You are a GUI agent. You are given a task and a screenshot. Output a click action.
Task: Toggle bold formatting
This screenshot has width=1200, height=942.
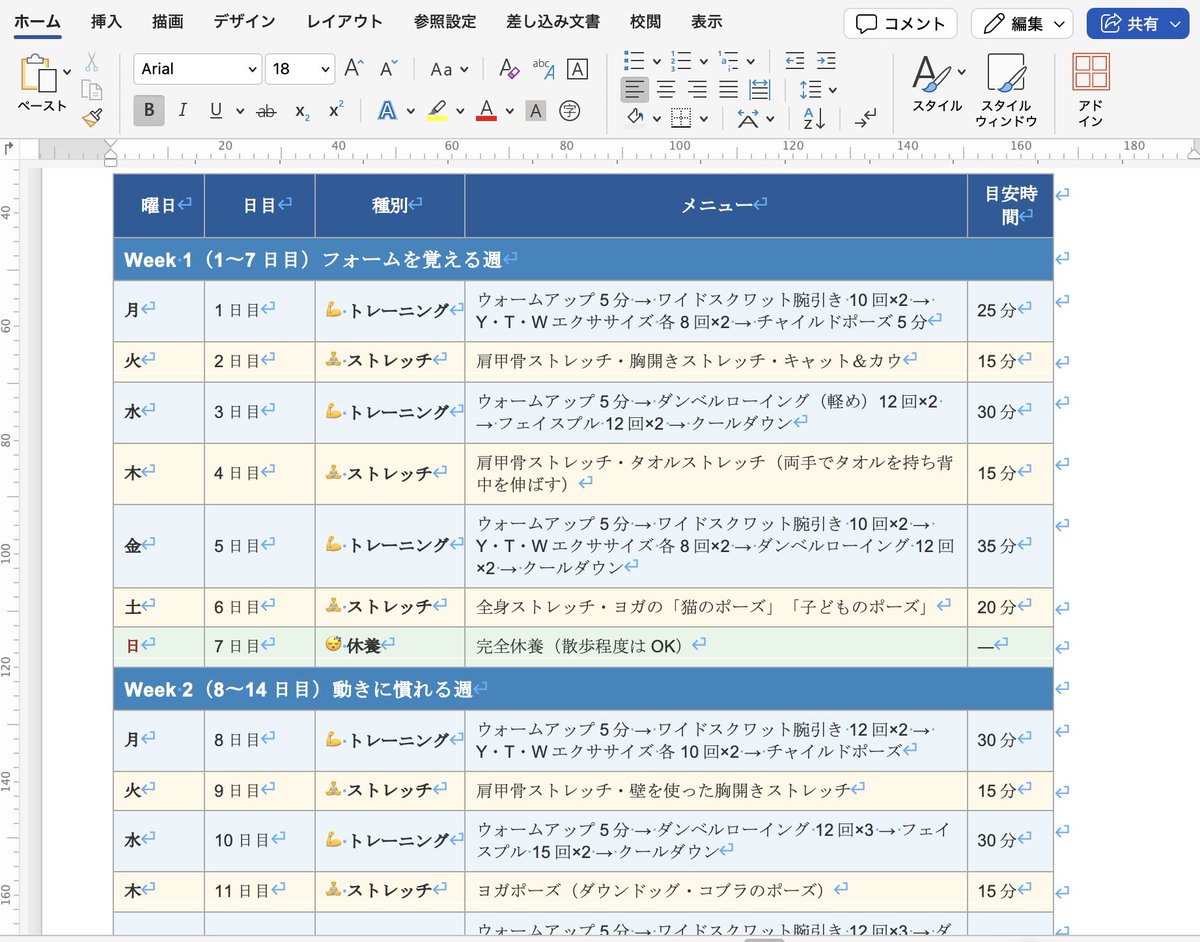point(149,111)
